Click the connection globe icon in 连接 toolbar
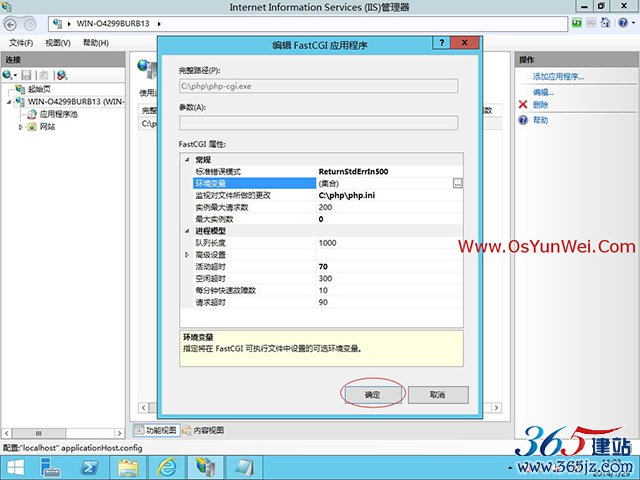 coord(7,75)
